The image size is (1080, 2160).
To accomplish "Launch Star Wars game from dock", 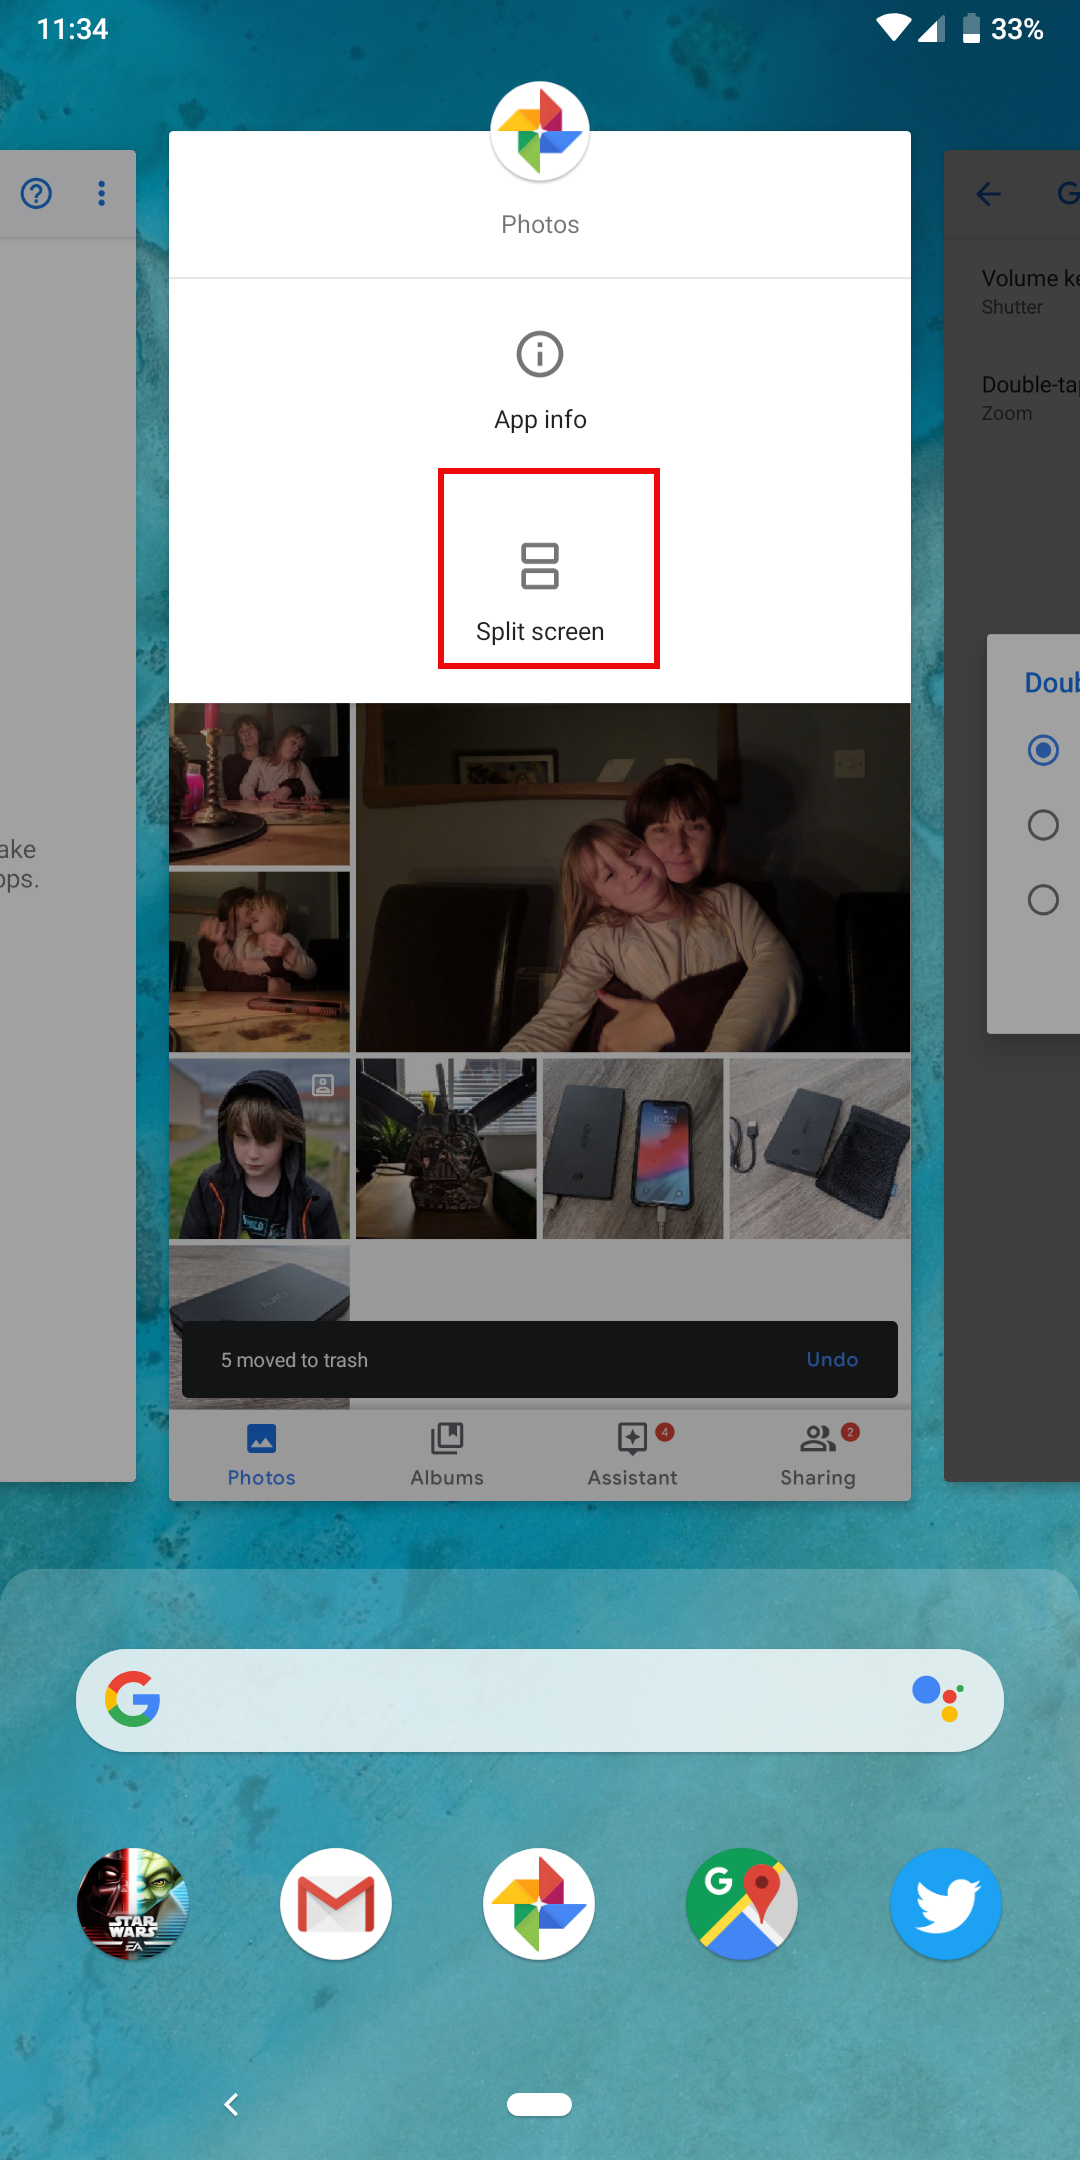I will tap(133, 1903).
